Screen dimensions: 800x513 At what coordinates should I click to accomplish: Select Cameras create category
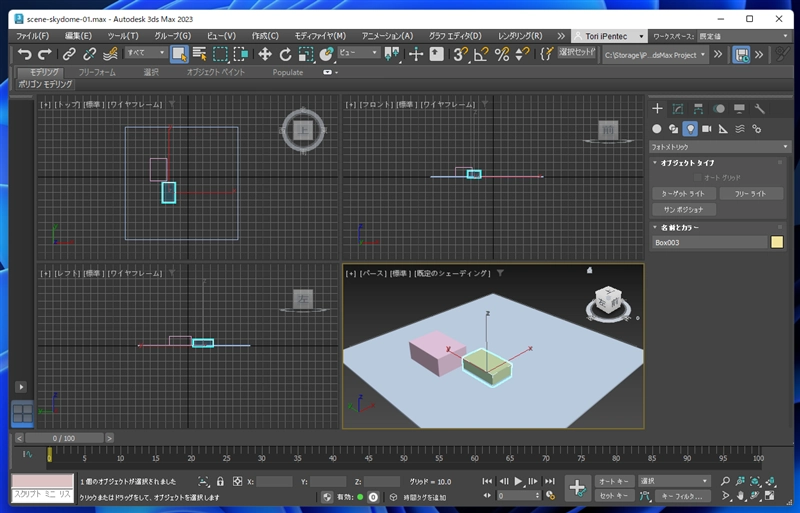707,129
